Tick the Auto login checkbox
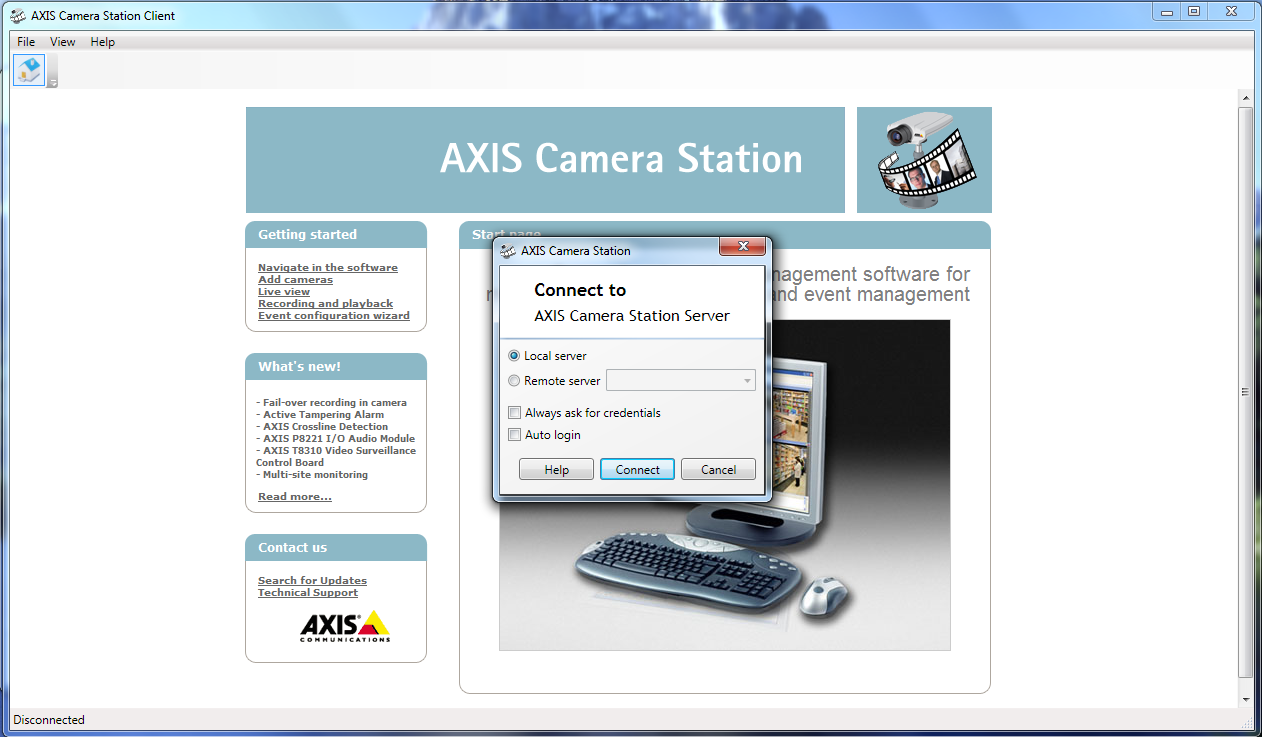The height and width of the screenshot is (737, 1262). point(515,435)
